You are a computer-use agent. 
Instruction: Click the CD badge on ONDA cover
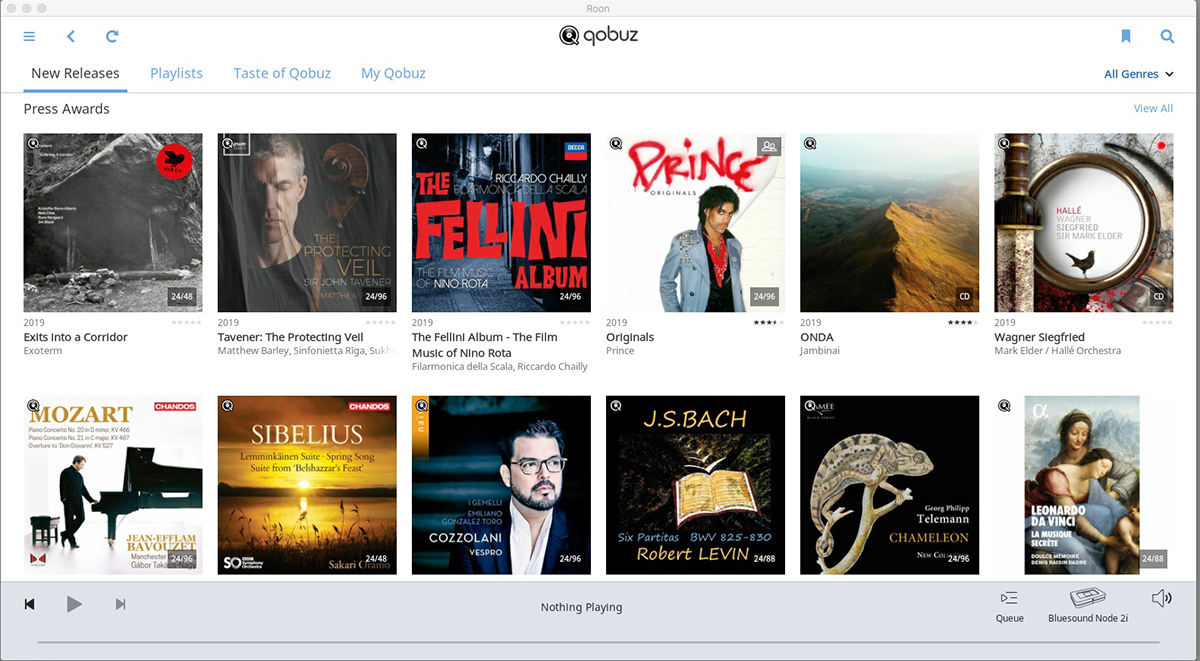coord(964,296)
